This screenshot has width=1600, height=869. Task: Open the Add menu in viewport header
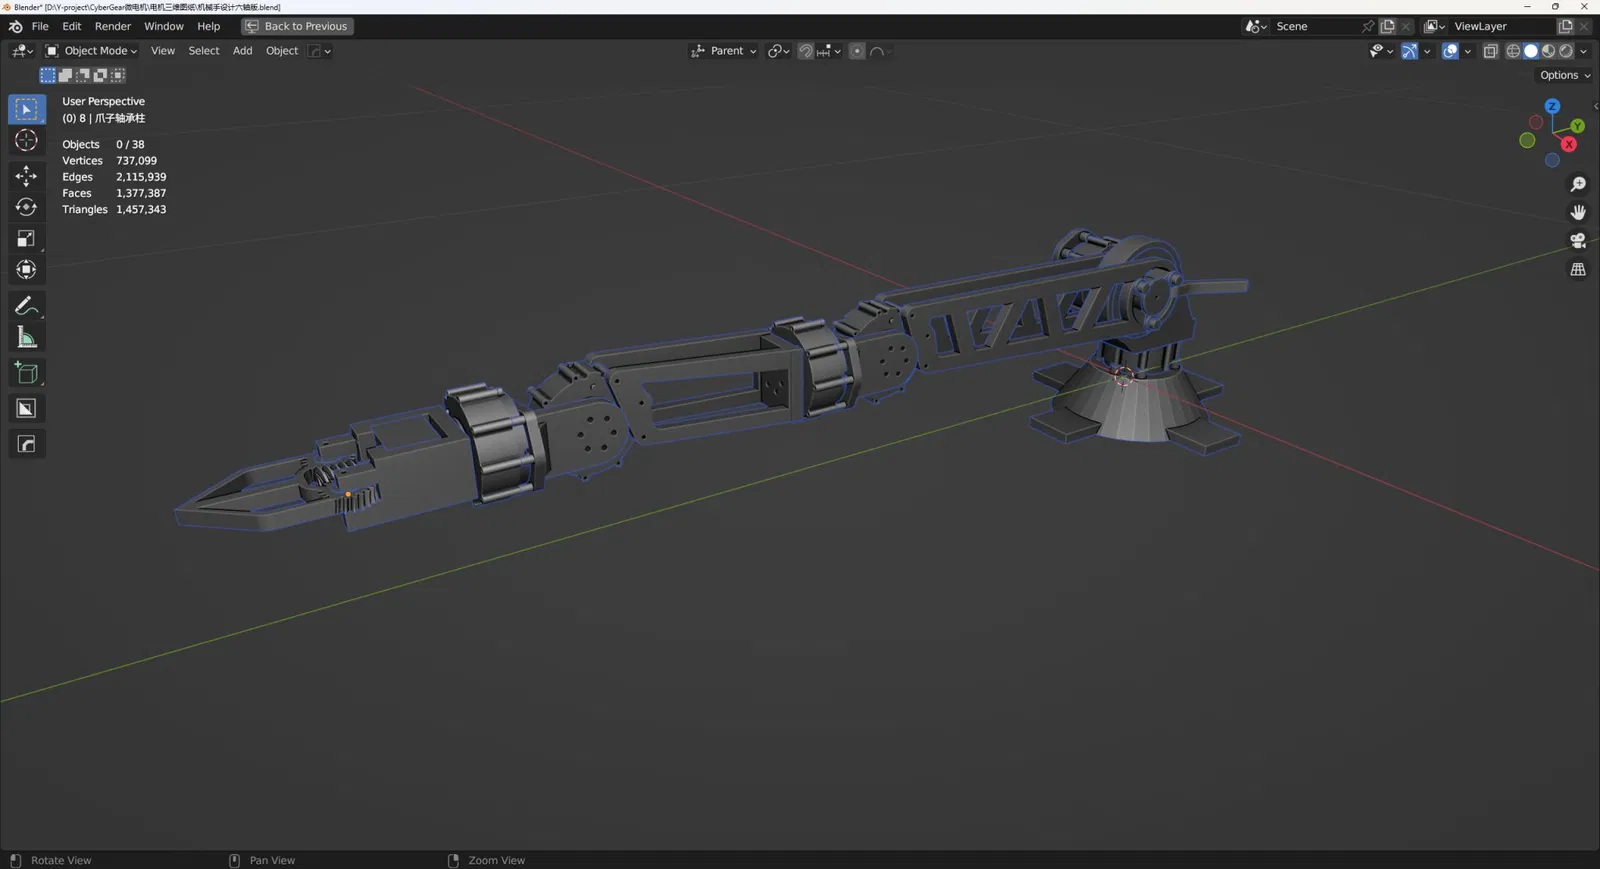[x=242, y=51]
